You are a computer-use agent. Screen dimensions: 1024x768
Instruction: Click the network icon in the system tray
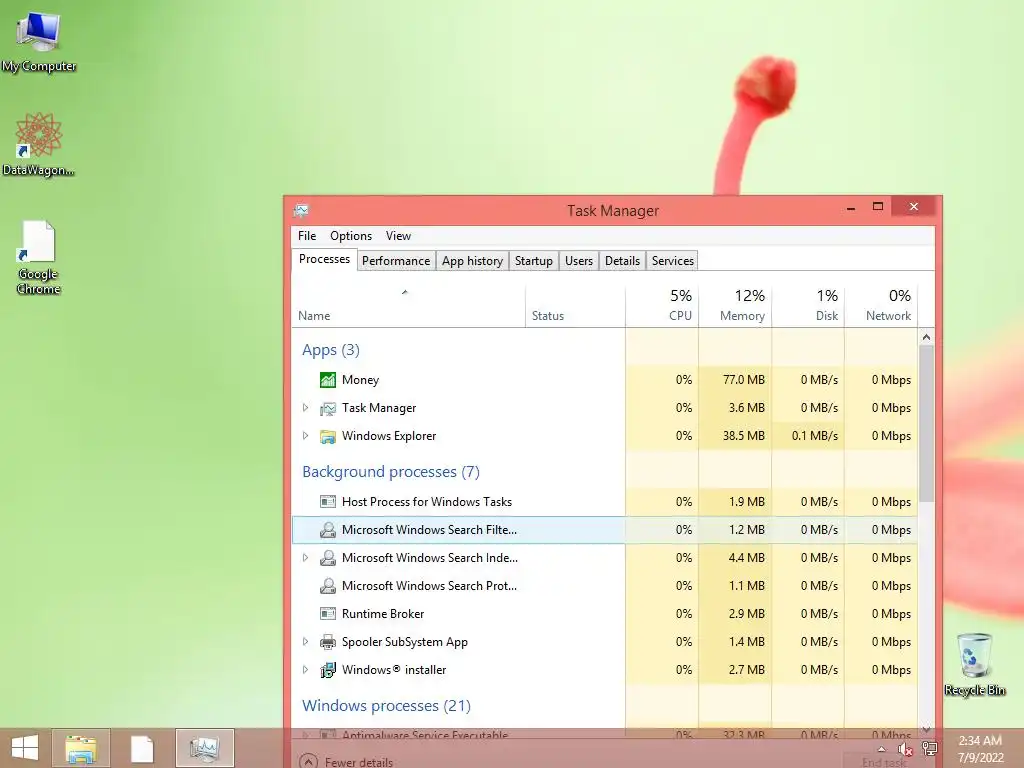pos(929,749)
